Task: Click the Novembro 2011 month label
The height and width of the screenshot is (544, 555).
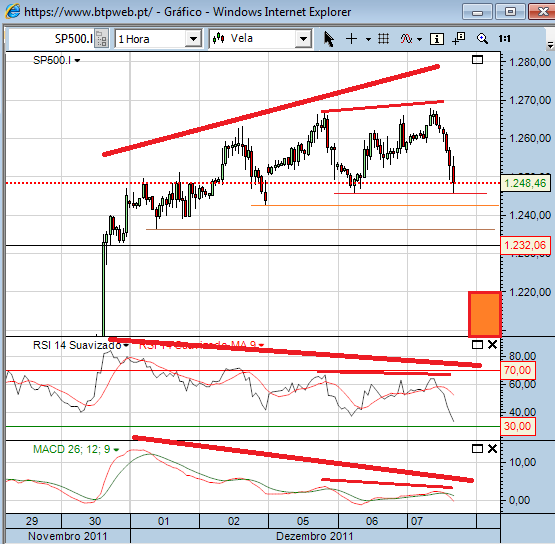Action: pyautogui.click(x=67, y=536)
